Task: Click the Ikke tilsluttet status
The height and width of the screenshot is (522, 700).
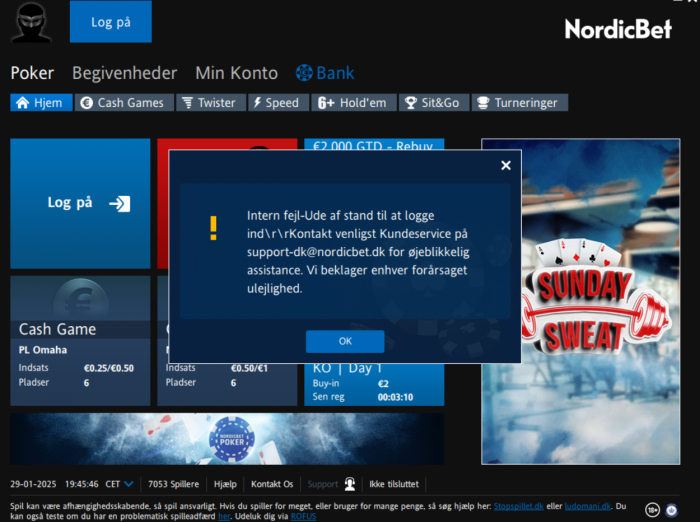Action: 394,484
